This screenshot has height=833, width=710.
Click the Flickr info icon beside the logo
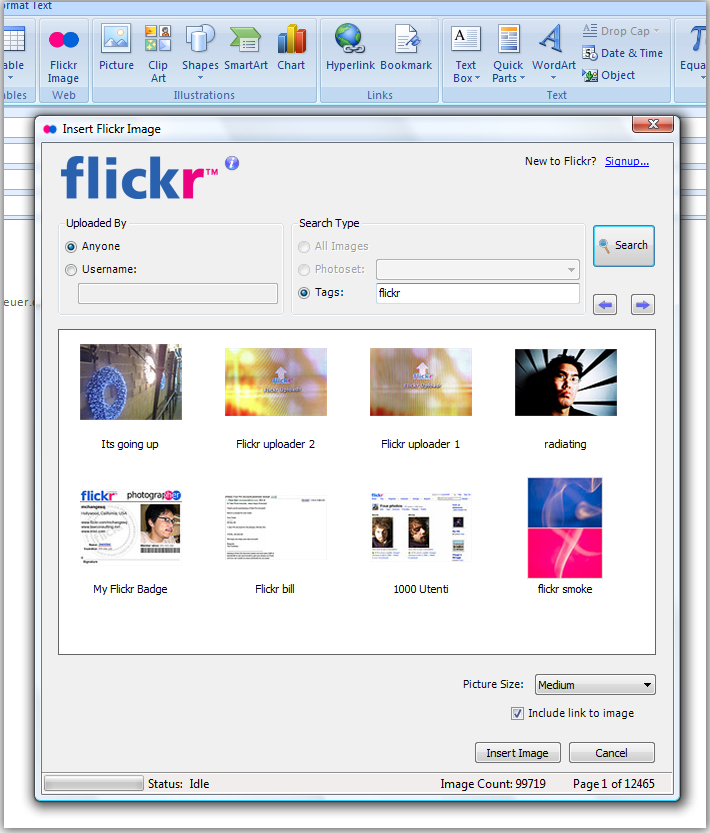[232, 163]
